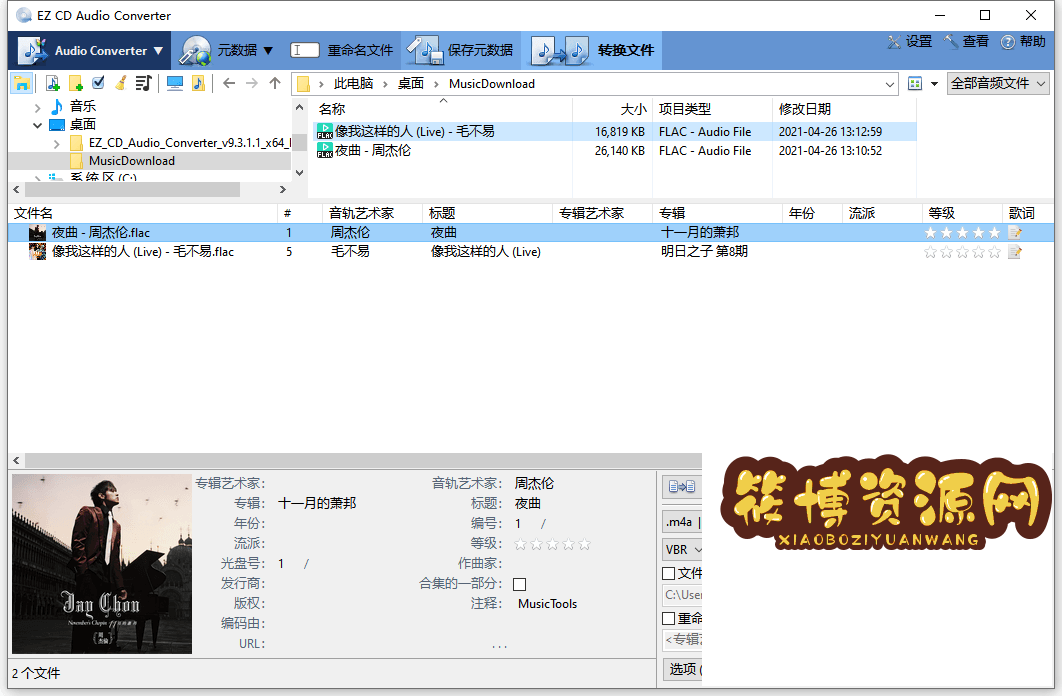Sort list by 专辑 column header
The width and height of the screenshot is (1062, 696).
(717, 213)
